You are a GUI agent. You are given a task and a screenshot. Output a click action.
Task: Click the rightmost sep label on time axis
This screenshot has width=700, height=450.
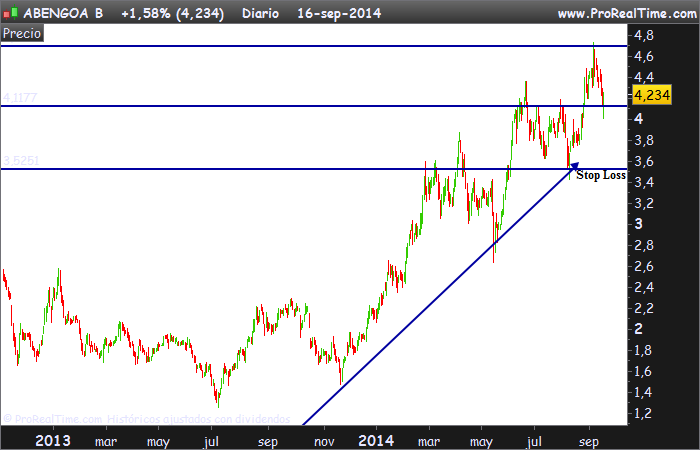589,442
